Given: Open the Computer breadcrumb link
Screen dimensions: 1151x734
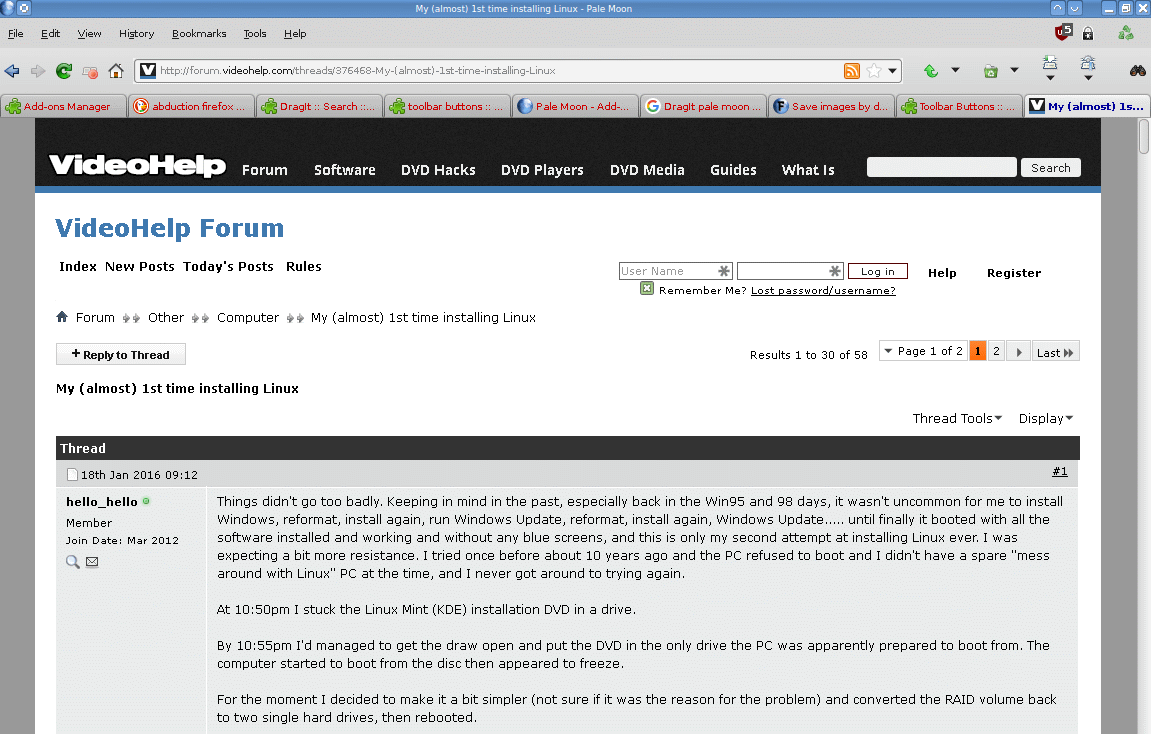Looking at the screenshot, I should pyautogui.click(x=247, y=318).
